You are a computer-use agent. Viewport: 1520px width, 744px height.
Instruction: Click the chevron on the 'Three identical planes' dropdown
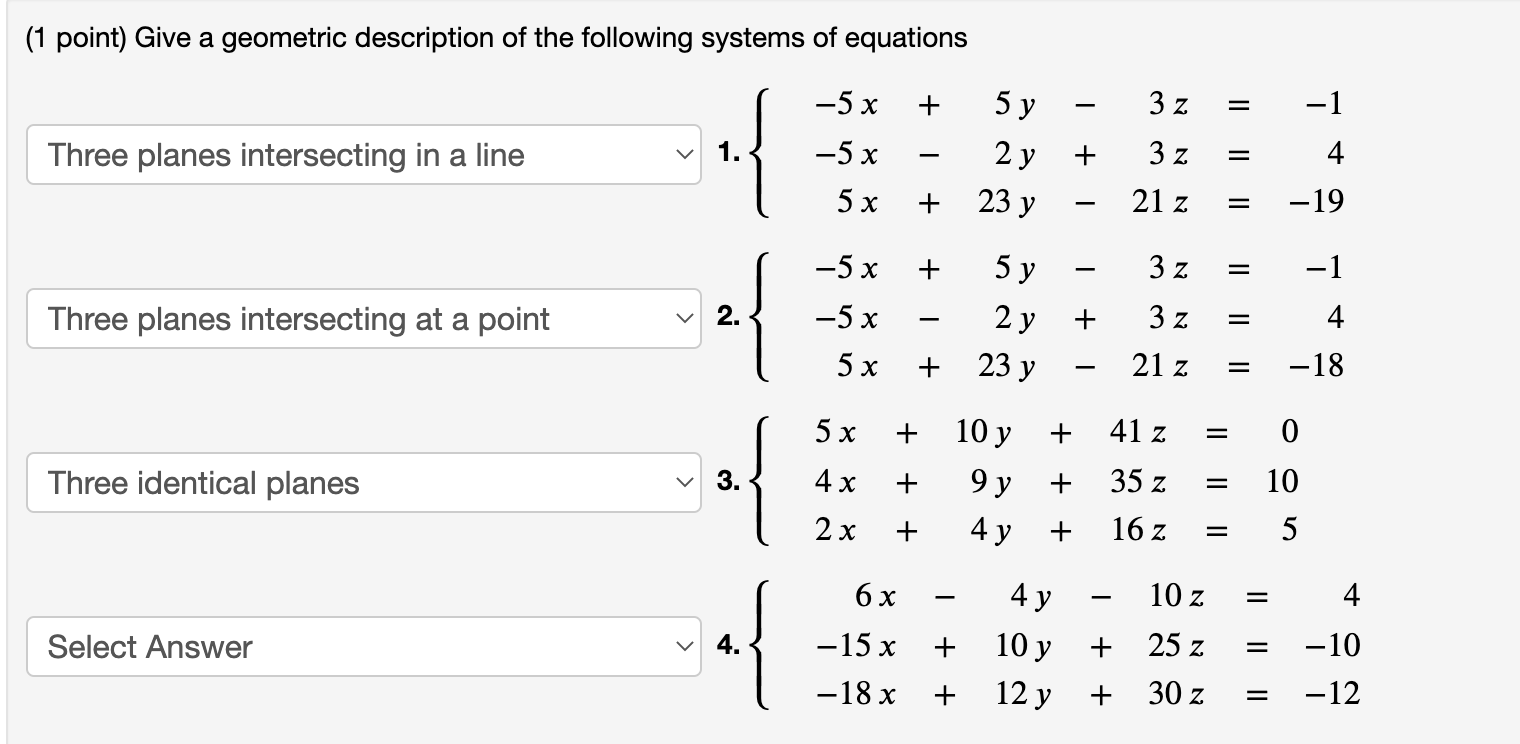pos(683,483)
